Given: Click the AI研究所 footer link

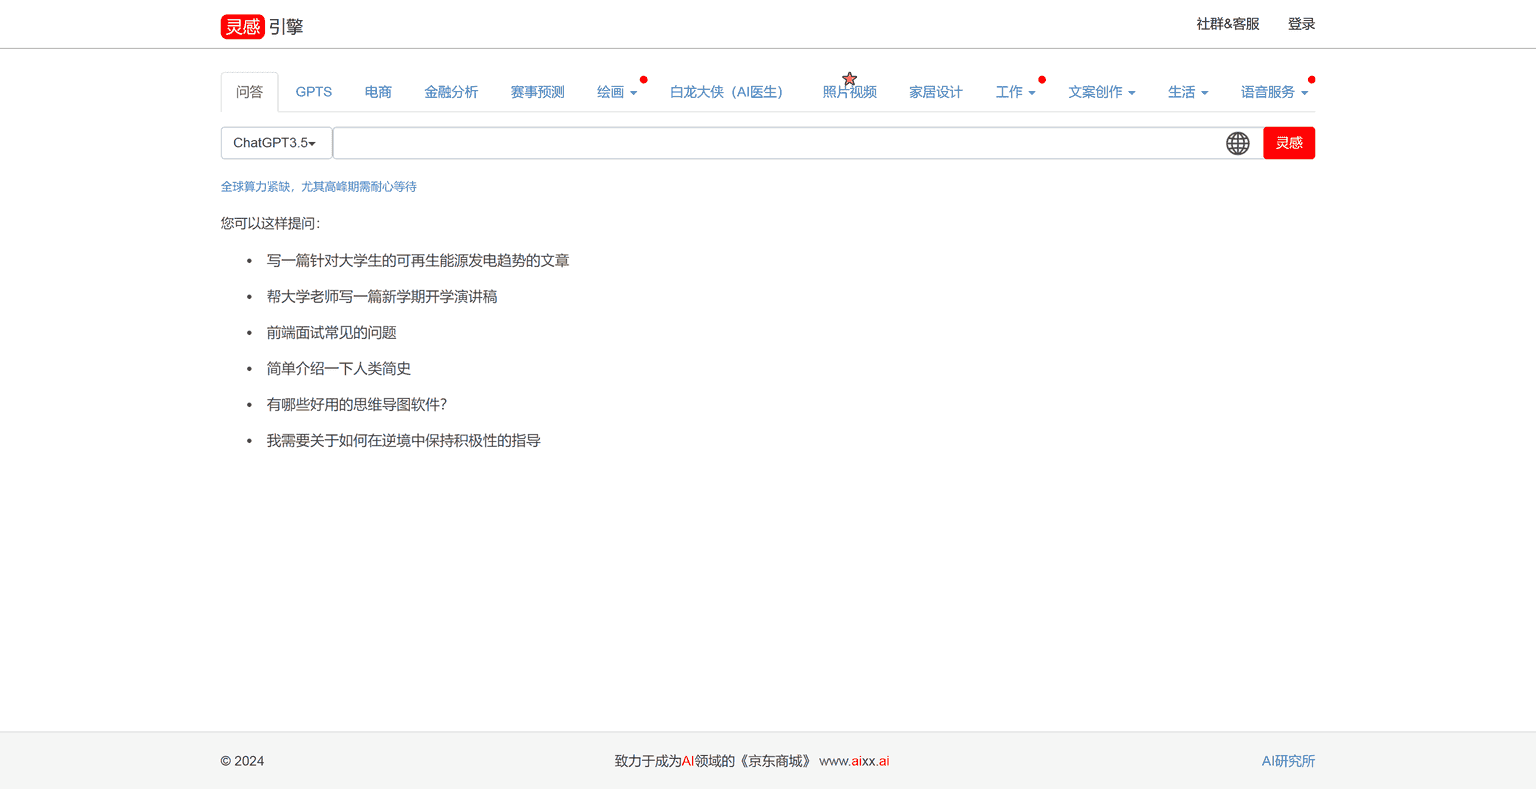Looking at the screenshot, I should coord(1288,761).
